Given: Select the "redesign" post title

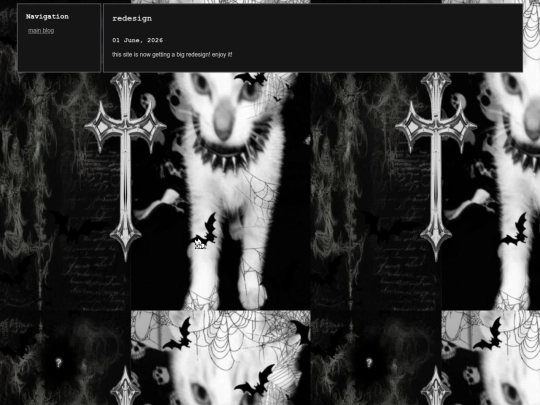Looking at the screenshot, I should pos(132,19).
